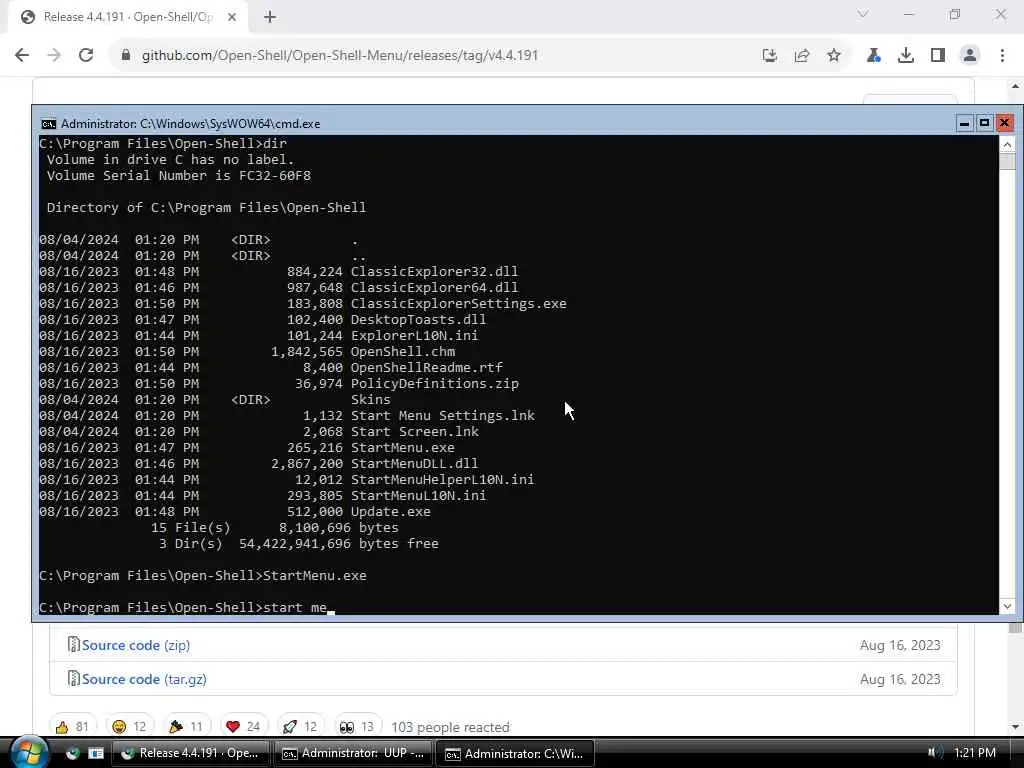This screenshot has width=1024, height=768.
Task: Open the tab search chevron
Action: coord(863,14)
